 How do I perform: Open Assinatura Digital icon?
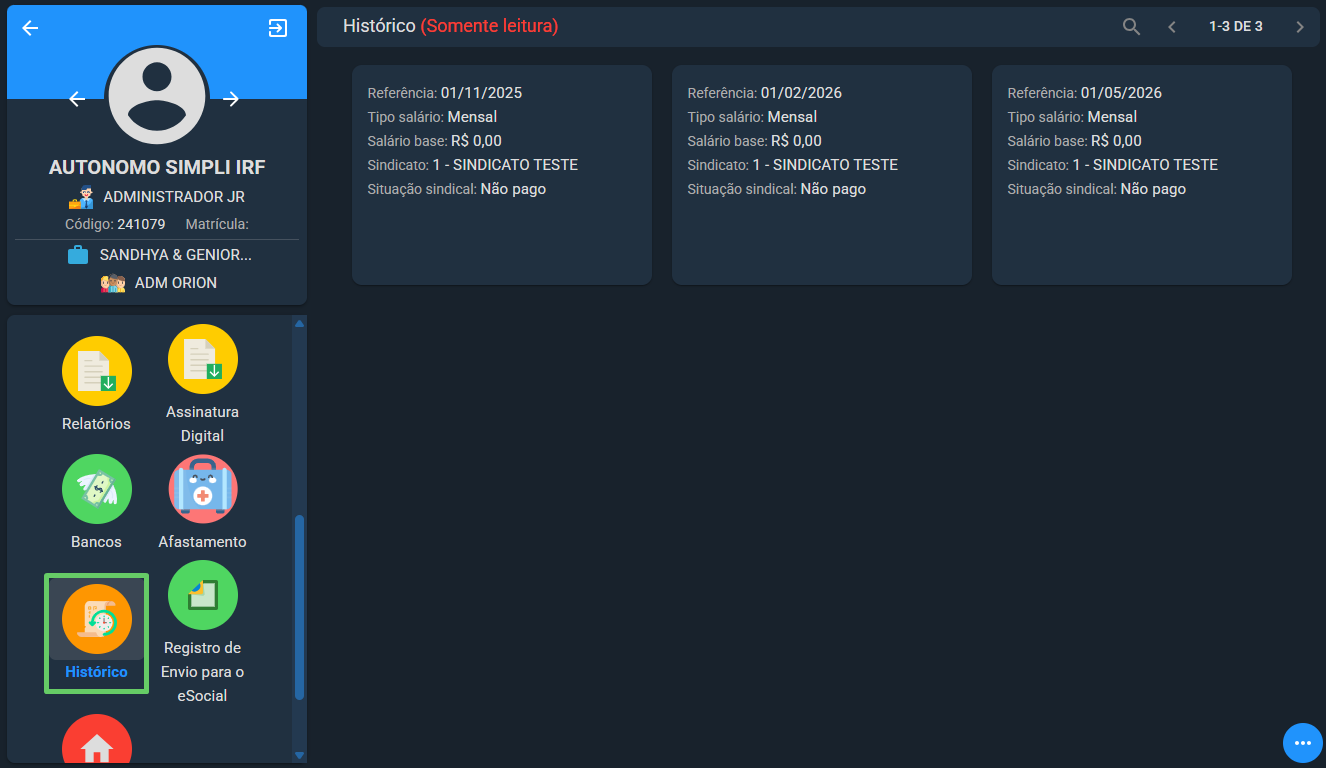(x=203, y=359)
